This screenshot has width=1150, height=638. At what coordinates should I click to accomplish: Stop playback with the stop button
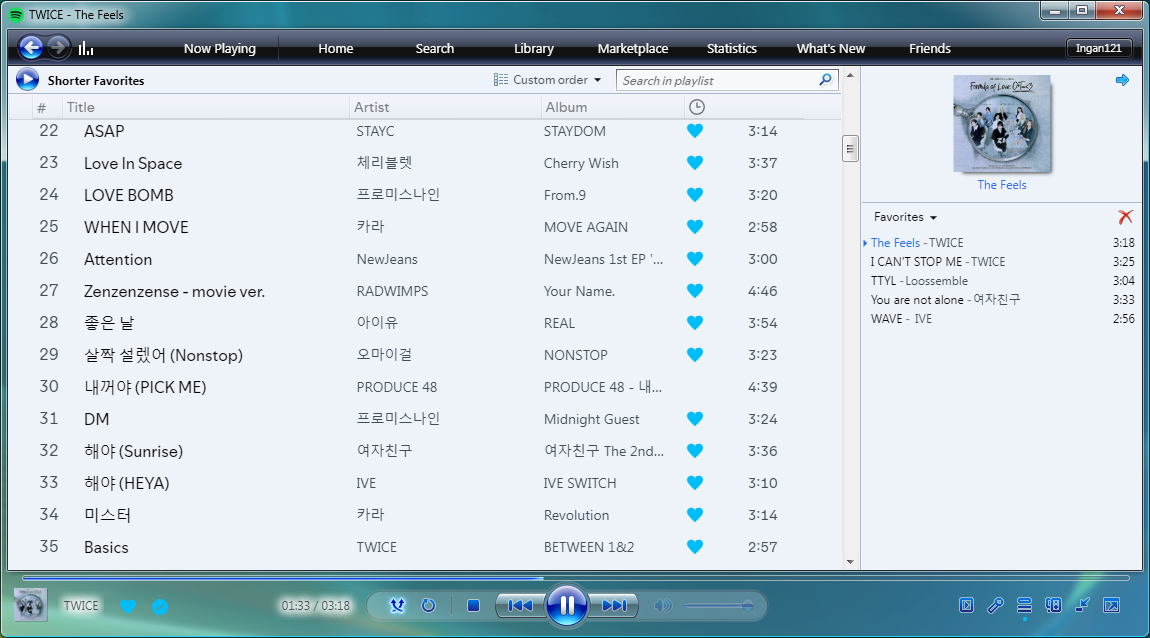(473, 606)
